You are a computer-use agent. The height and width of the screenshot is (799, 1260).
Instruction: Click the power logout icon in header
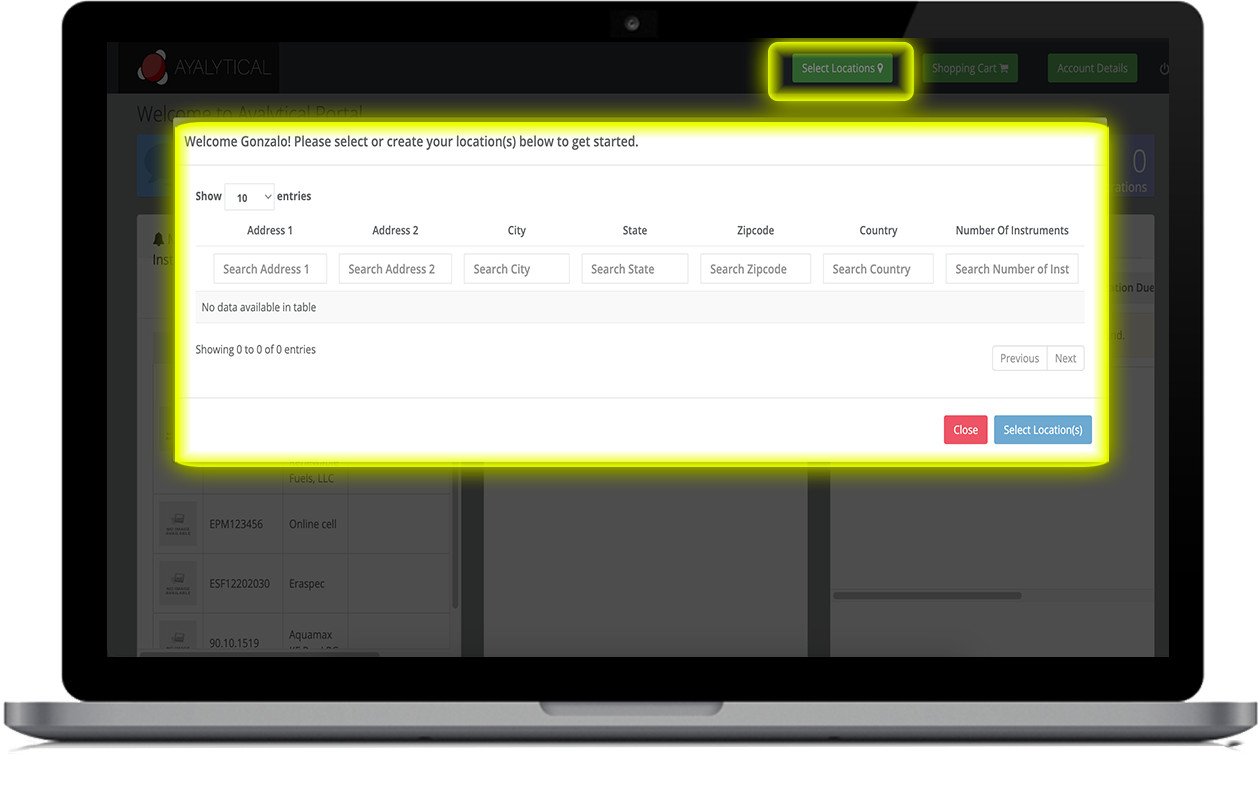1164,69
